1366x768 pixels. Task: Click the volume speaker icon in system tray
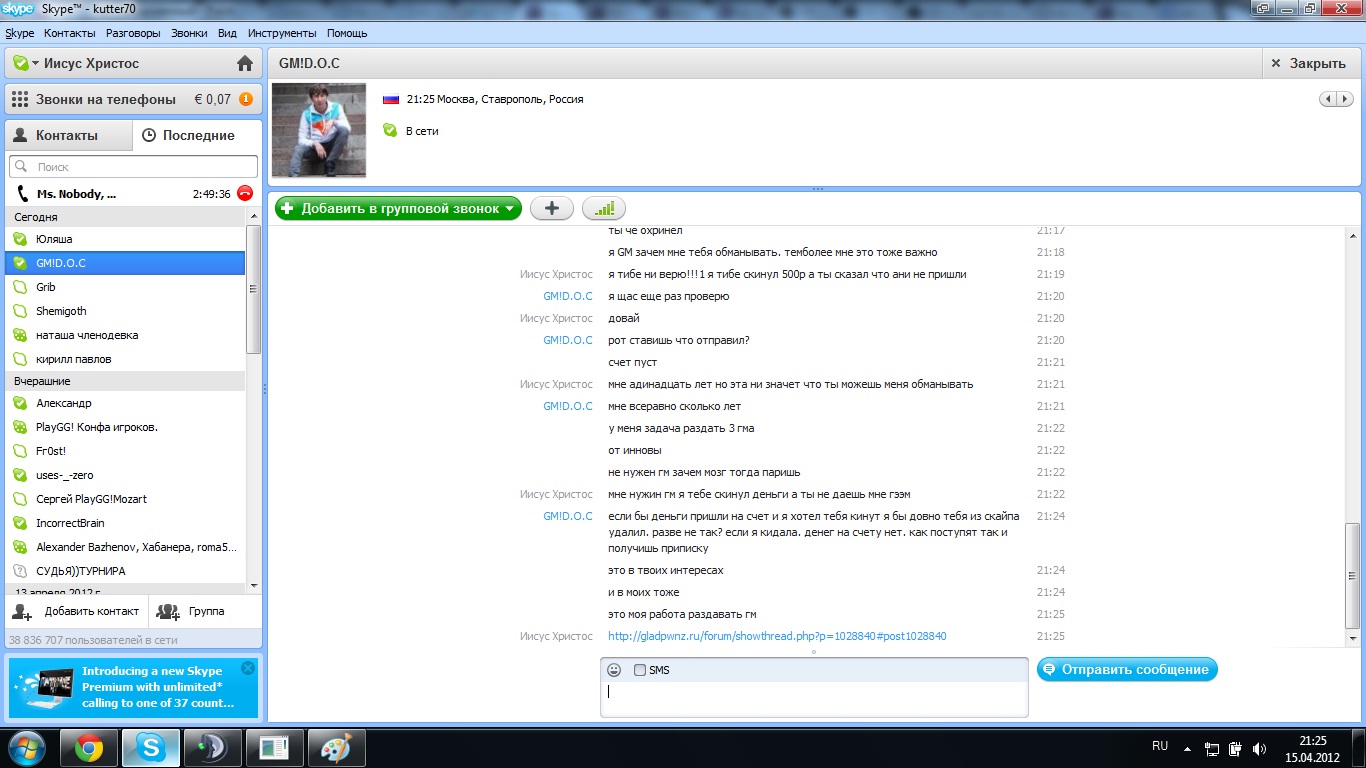click(1259, 748)
